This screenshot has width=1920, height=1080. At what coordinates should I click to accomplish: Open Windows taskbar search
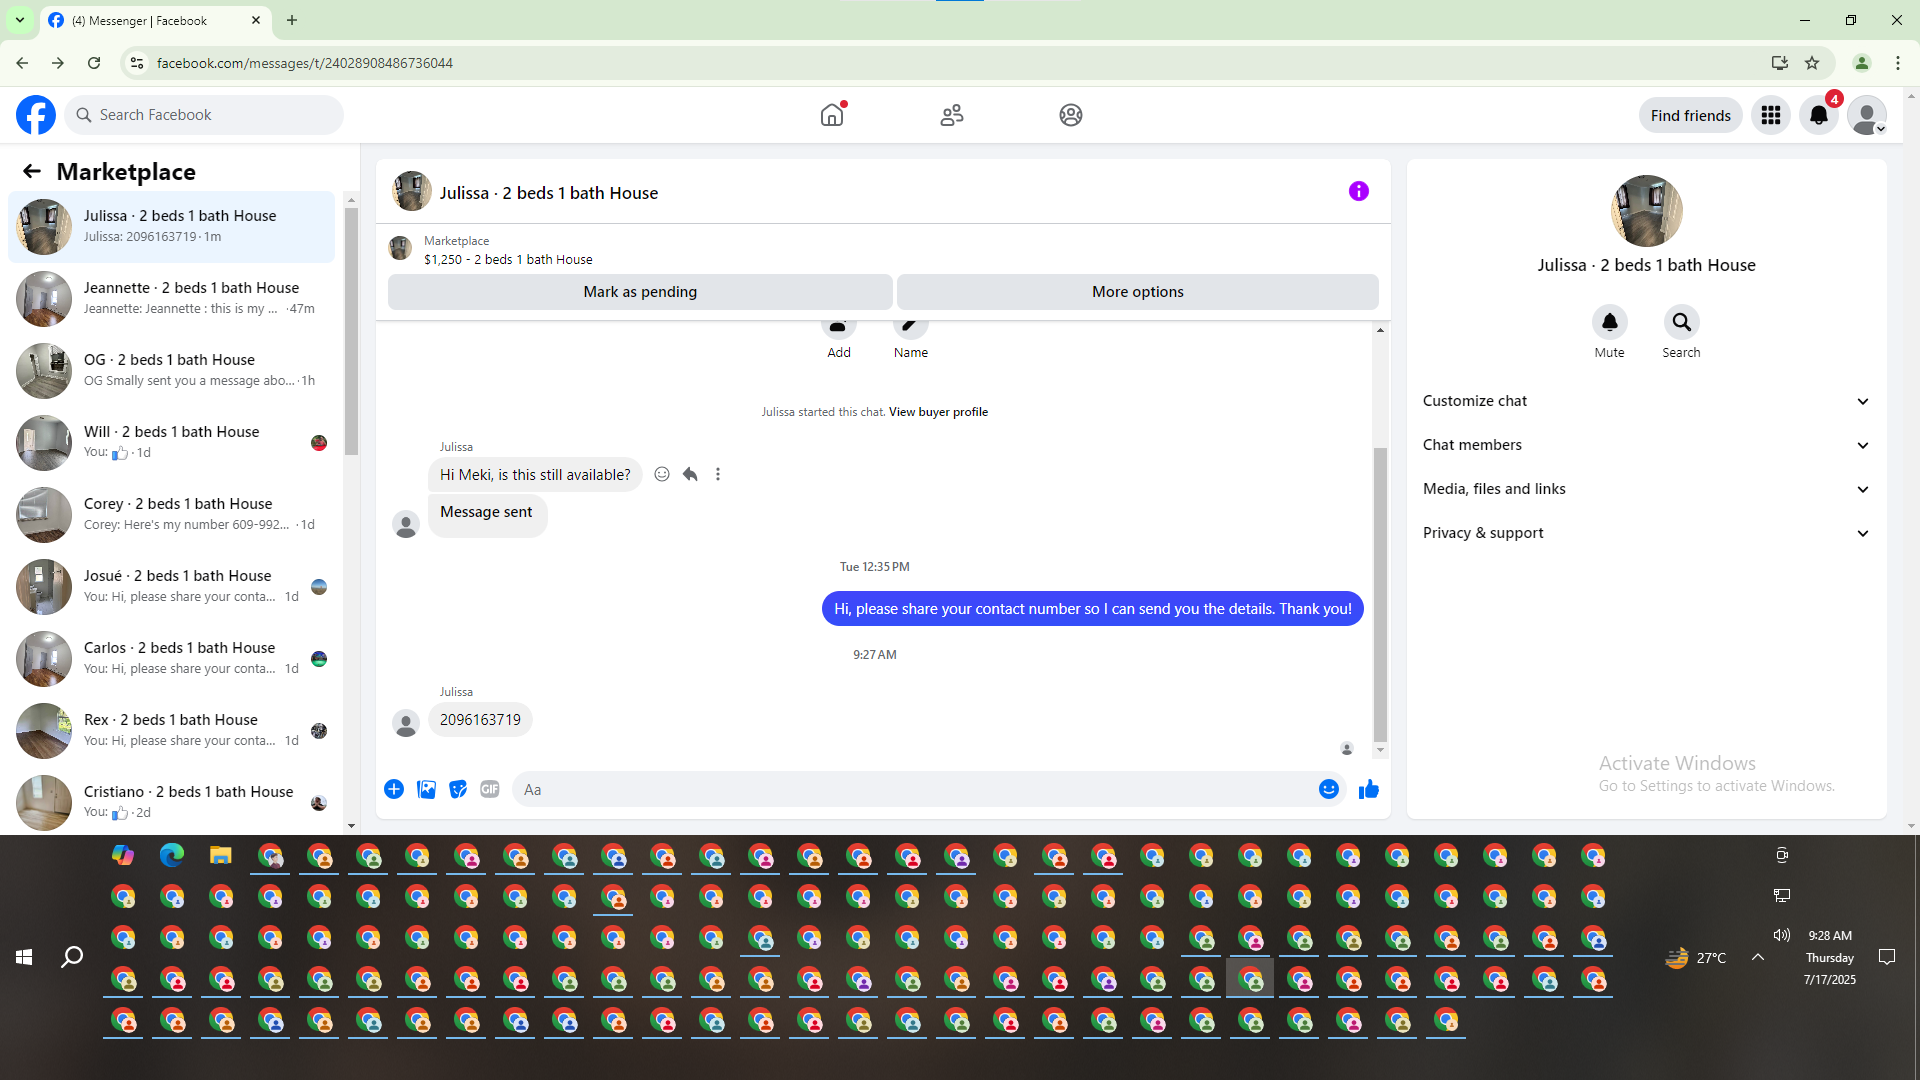point(72,957)
